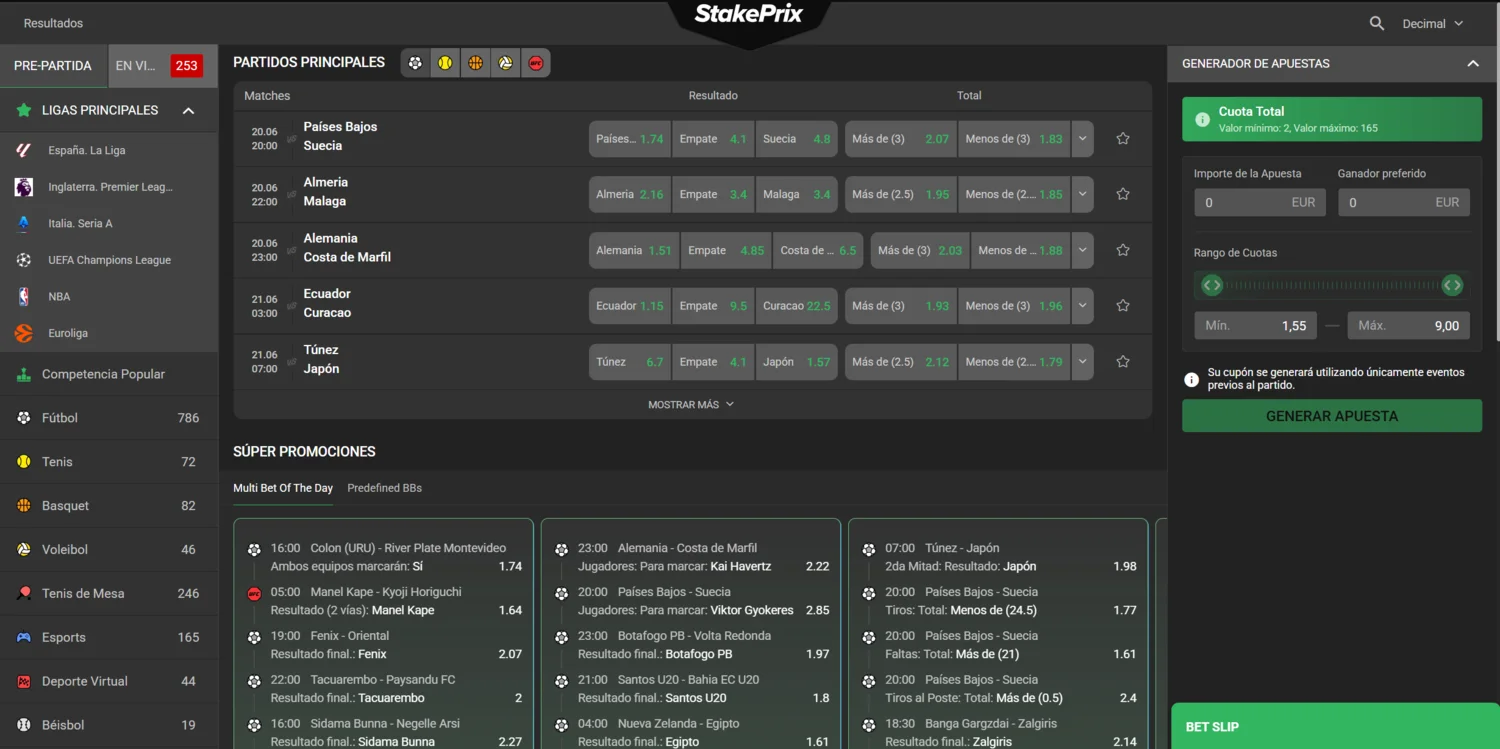
Task: Click the Rango de Cuotas slider track
Action: [1332, 286]
